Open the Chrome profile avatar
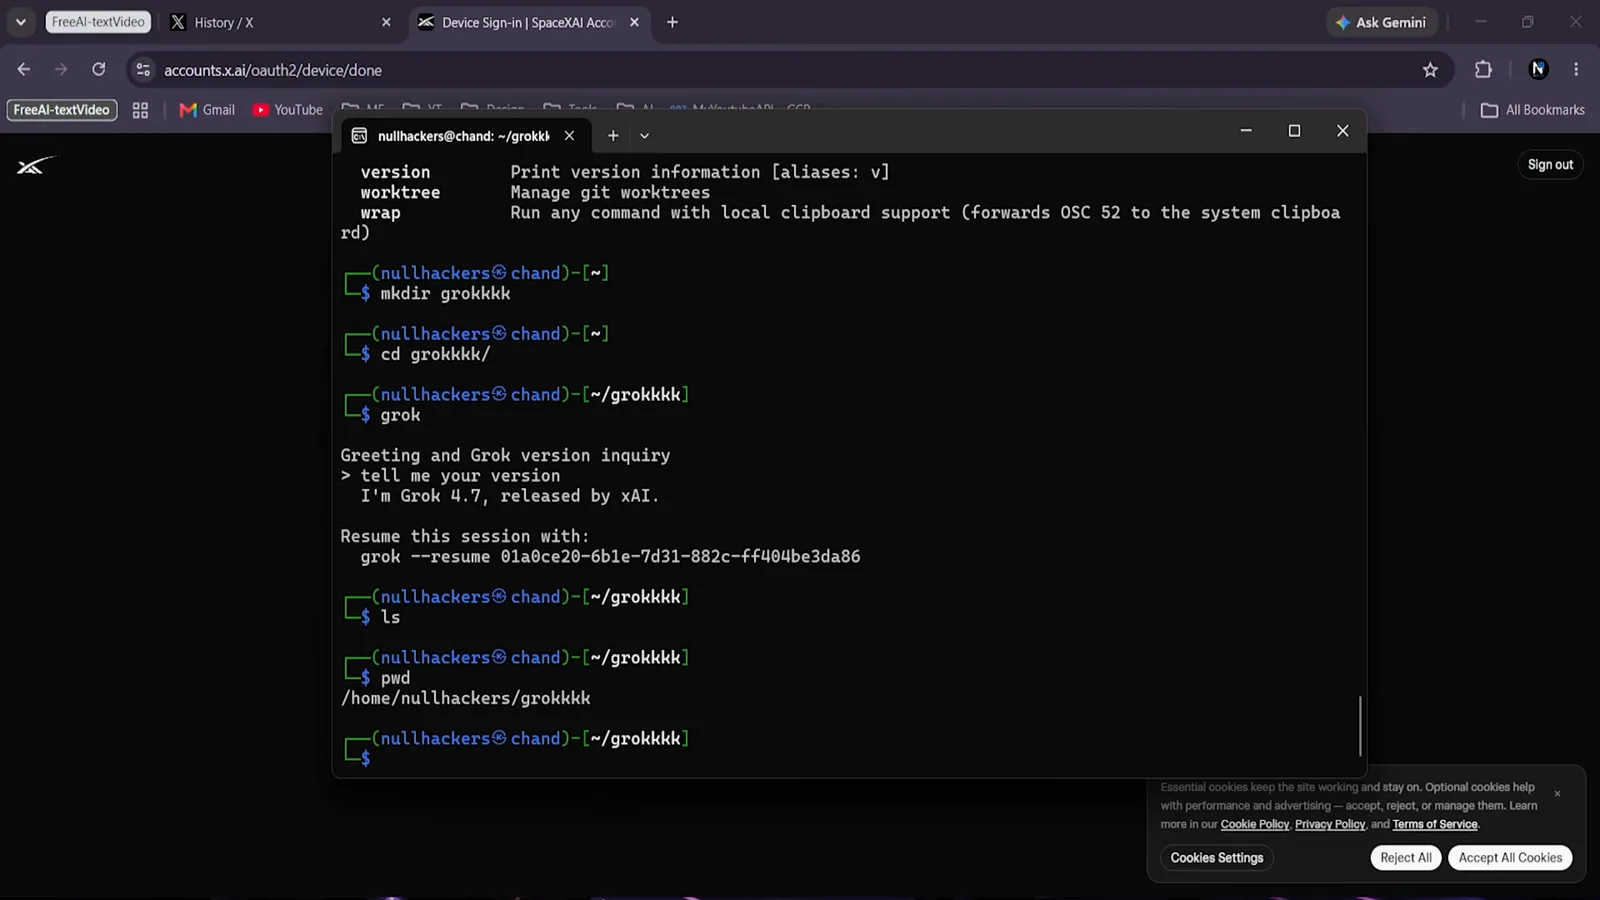The width and height of the screenshot is (1600, 900). (x=1539, y=69)
